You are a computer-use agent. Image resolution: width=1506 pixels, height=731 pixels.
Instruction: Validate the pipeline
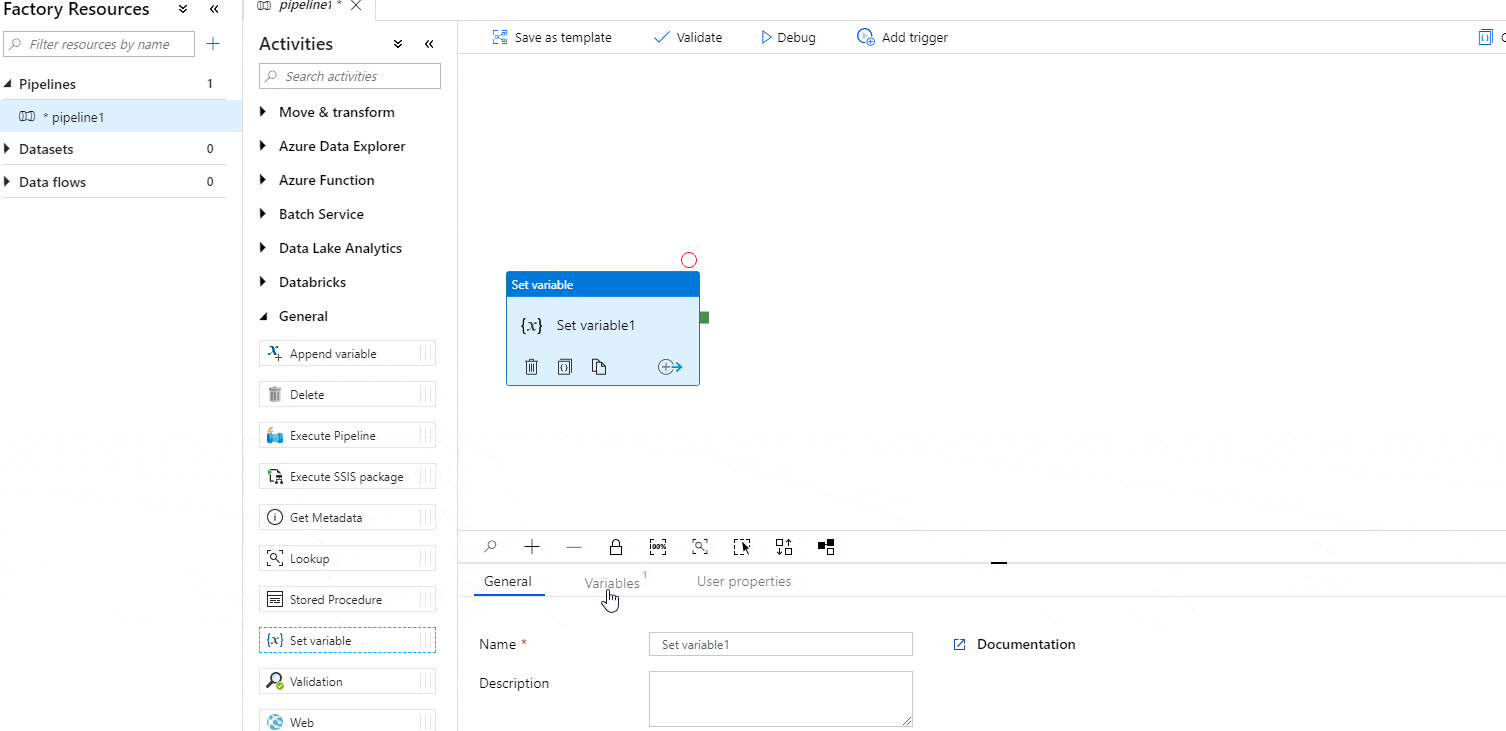tap(688, 37)
